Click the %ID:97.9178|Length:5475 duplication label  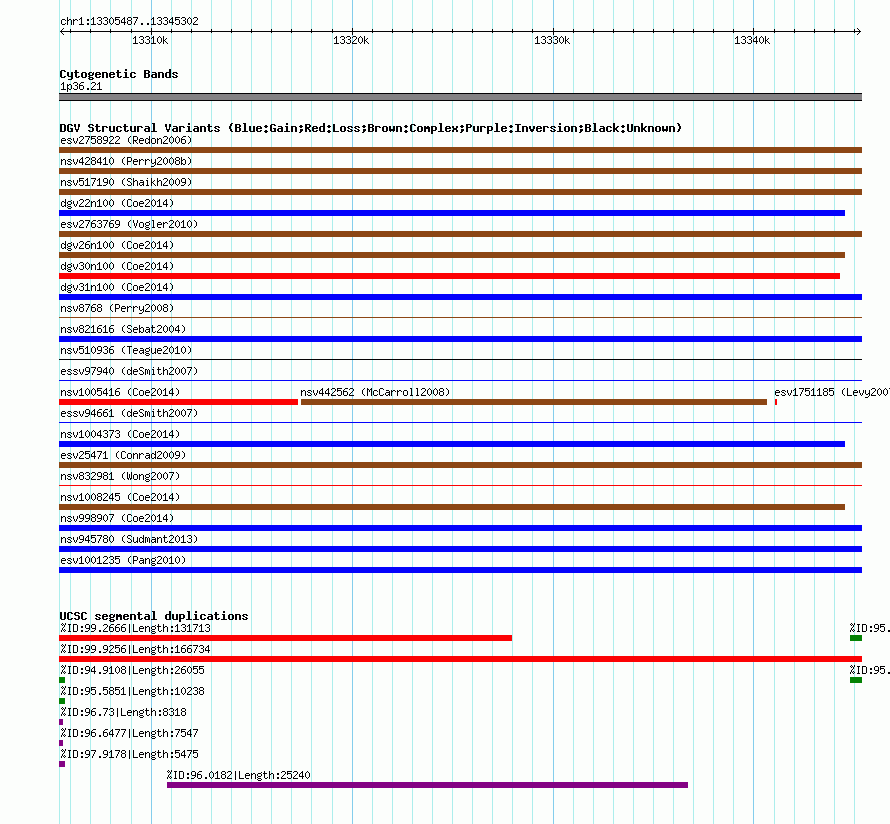click(x=129, y=754)
